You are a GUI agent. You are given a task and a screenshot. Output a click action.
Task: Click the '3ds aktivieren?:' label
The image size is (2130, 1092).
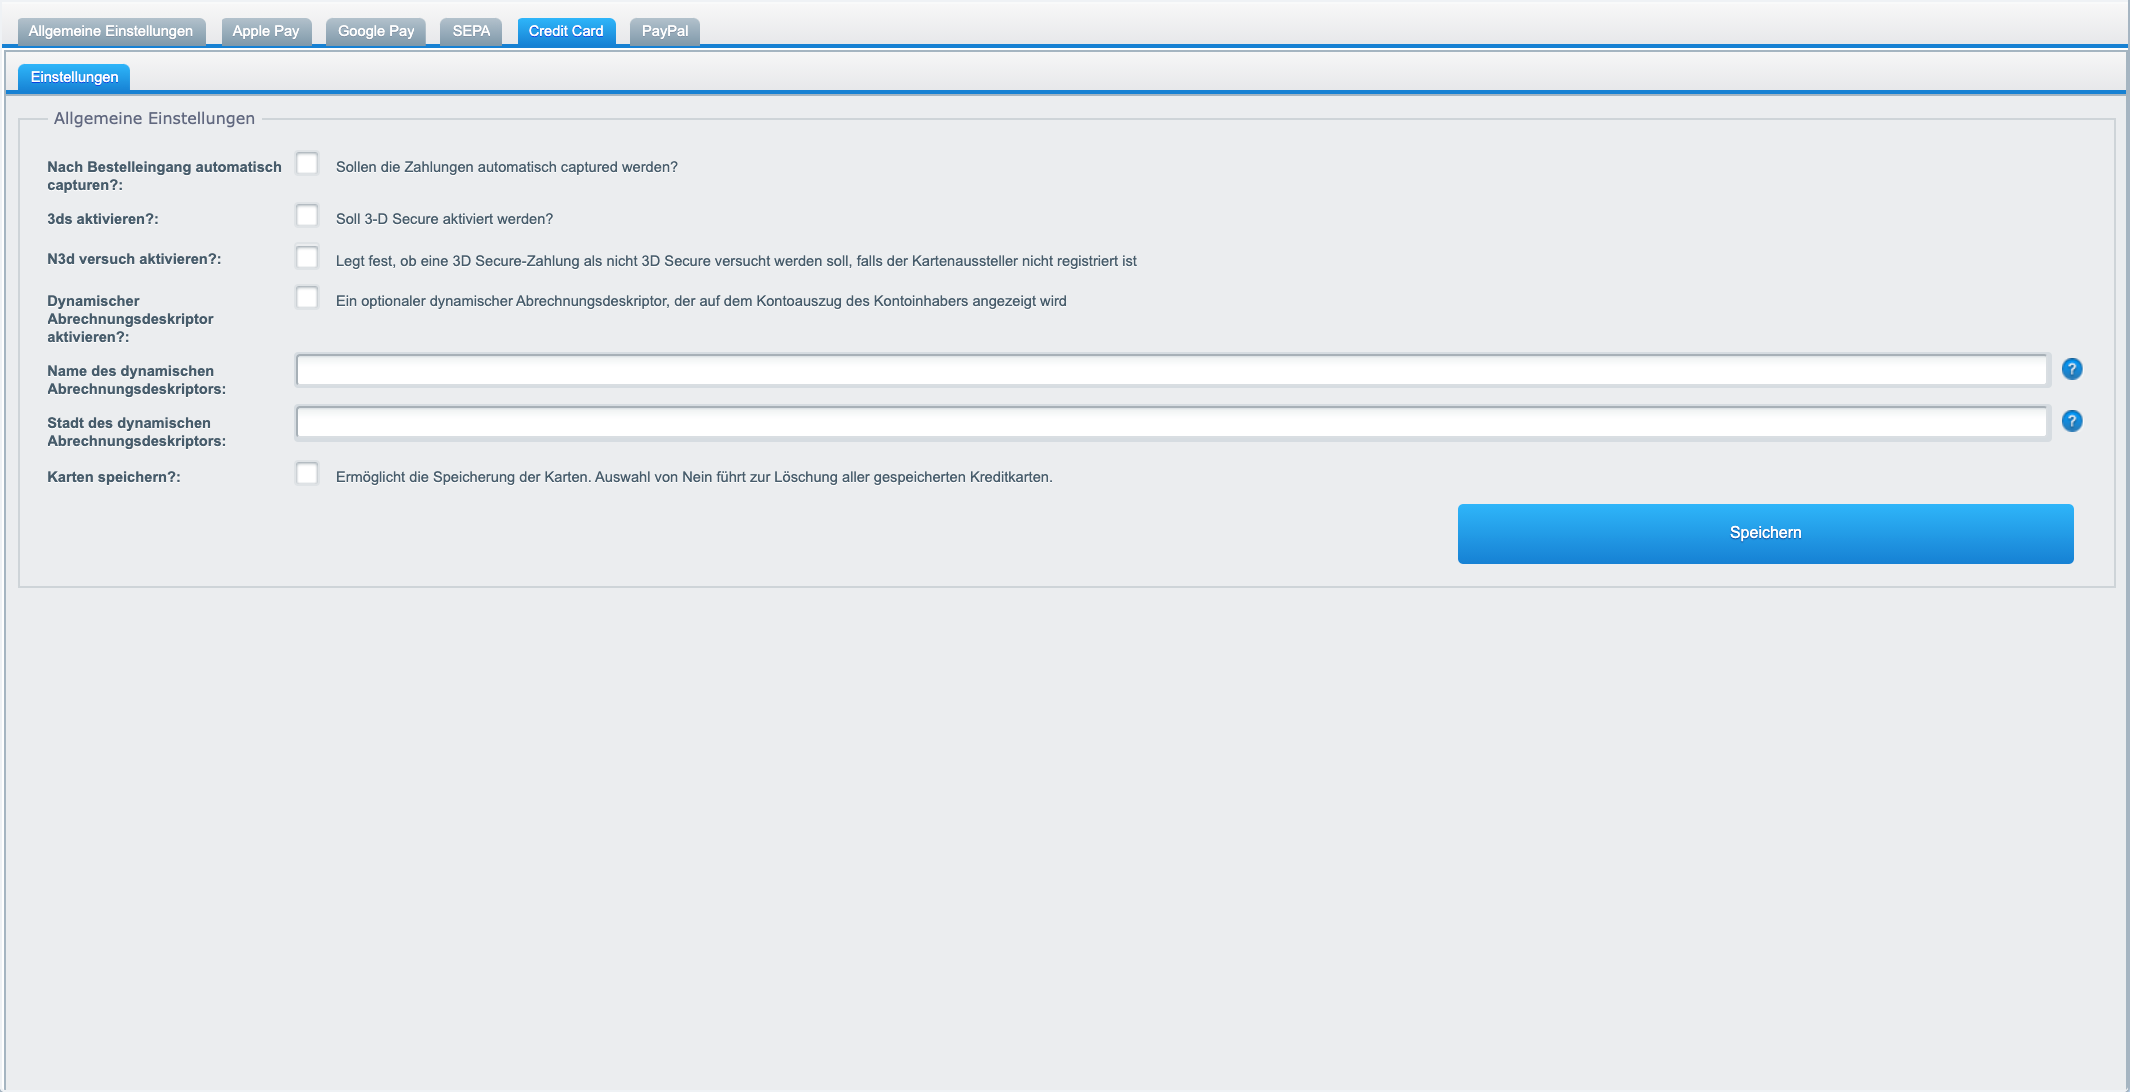103,219
